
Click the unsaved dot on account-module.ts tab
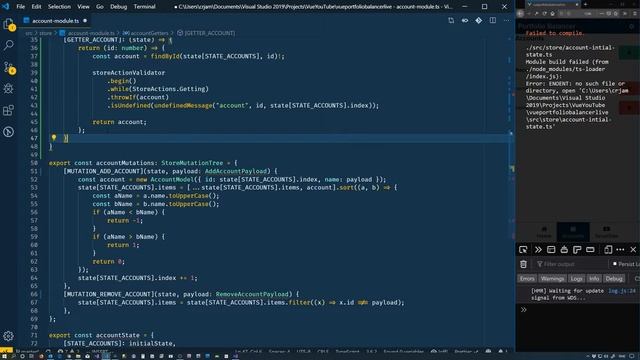pyautogui.click(x=85, y=20)
